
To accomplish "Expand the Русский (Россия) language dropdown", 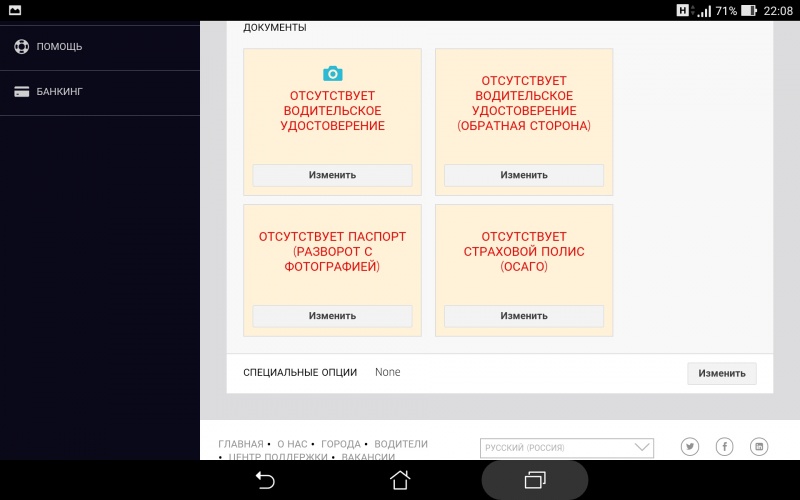I will pyautogui.click(x=567, y=448).
